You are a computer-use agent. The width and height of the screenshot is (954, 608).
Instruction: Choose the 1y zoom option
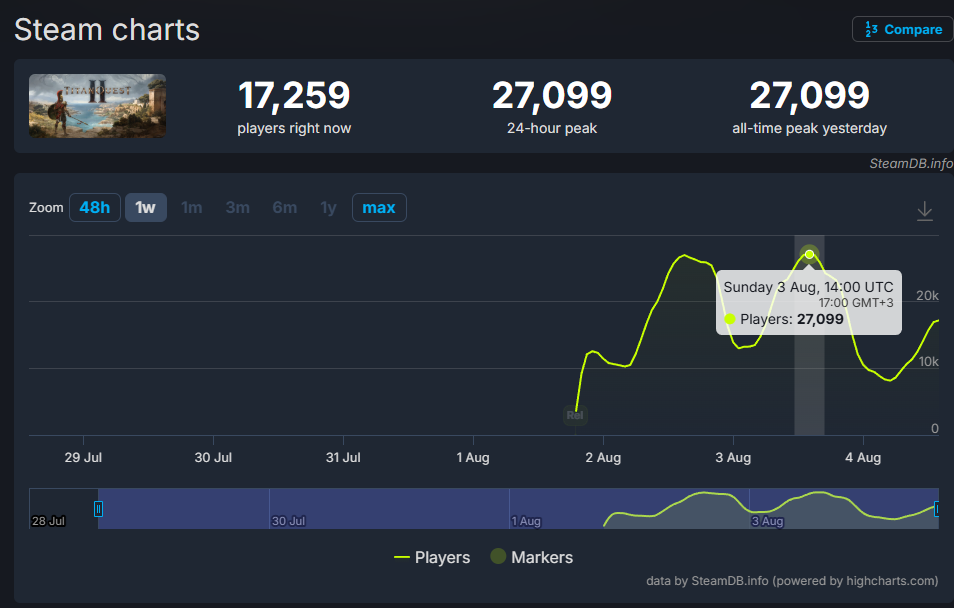[x=329, y=208]
